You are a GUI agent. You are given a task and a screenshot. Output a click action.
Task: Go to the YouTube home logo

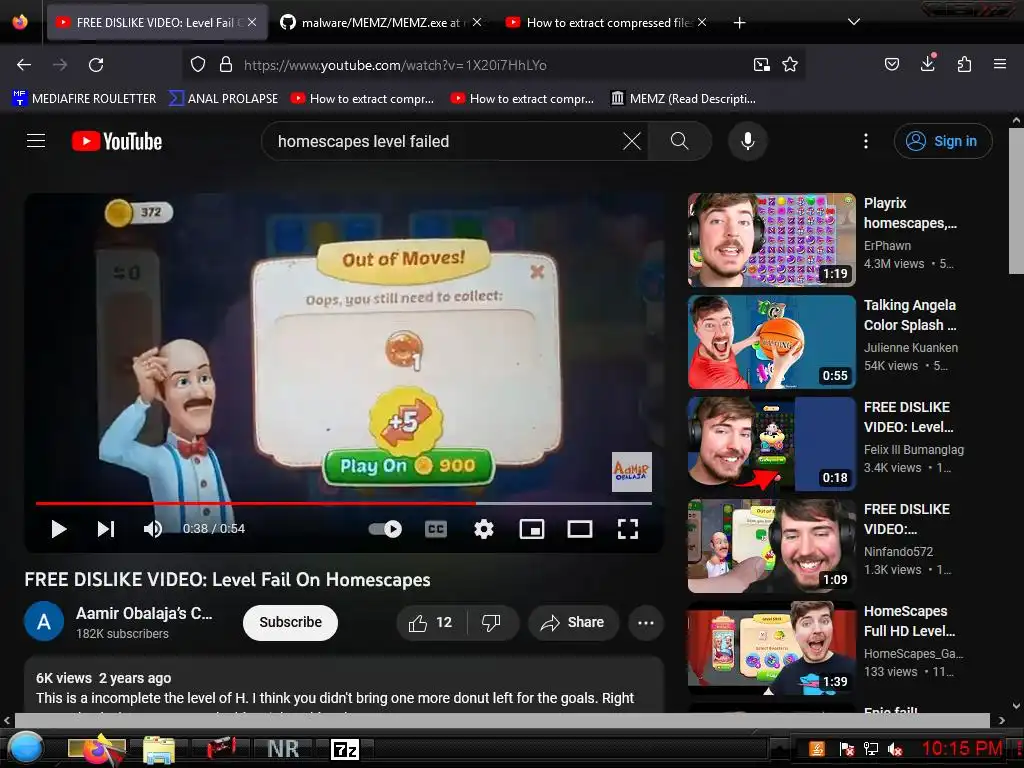click(117, 141)
